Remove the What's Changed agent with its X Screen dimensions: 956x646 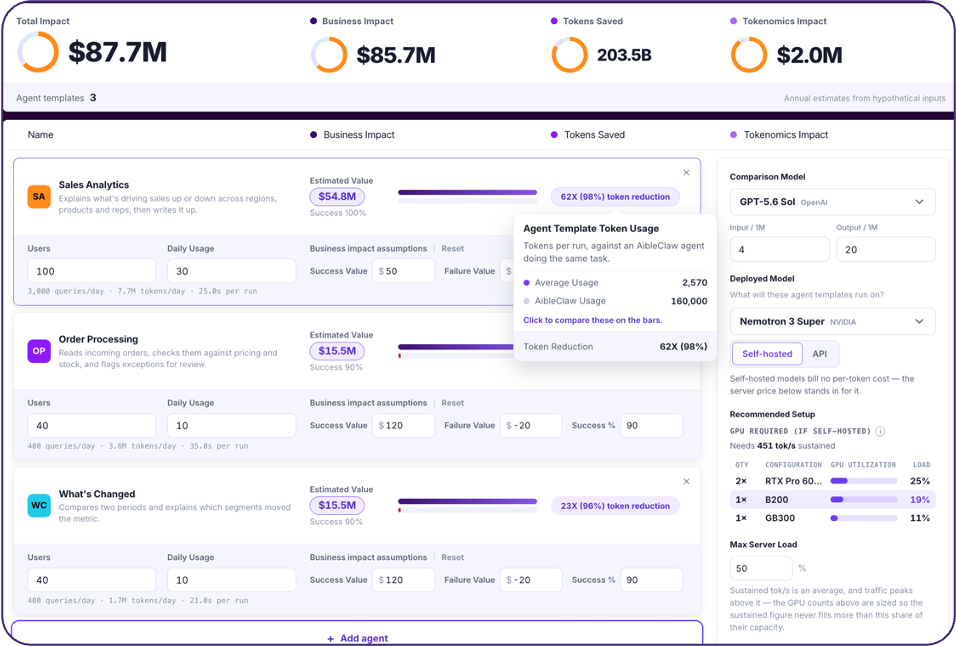687,481
